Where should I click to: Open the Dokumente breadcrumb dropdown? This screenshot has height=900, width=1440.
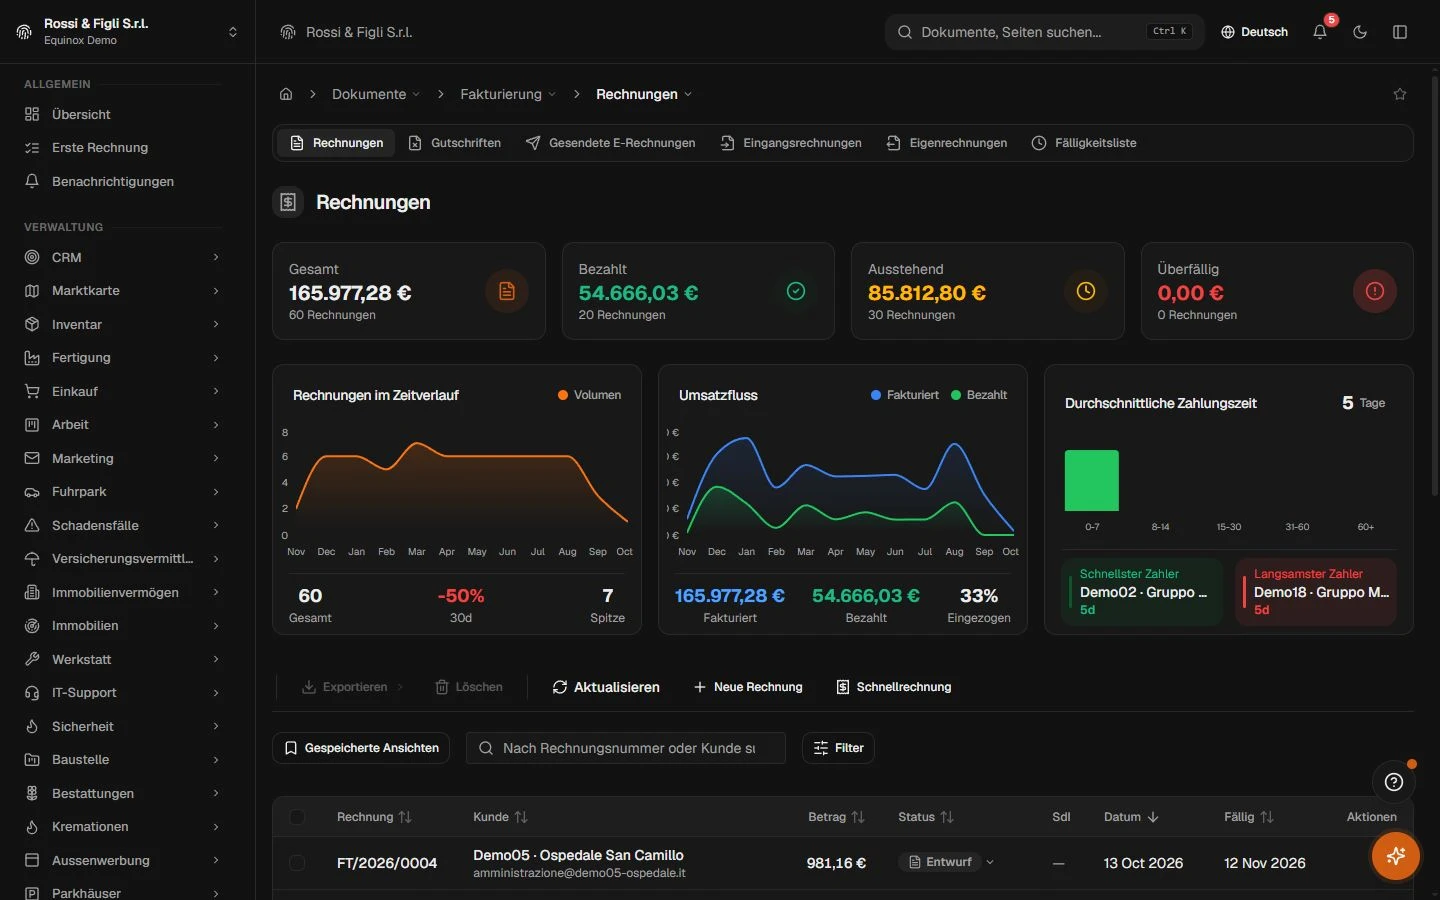[376, 94]
